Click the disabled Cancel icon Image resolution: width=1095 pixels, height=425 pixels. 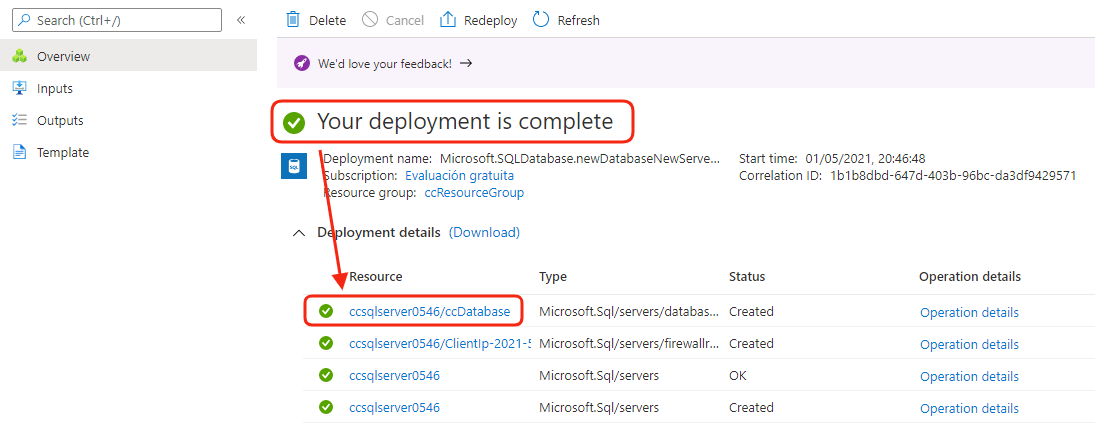pos(370,20)
